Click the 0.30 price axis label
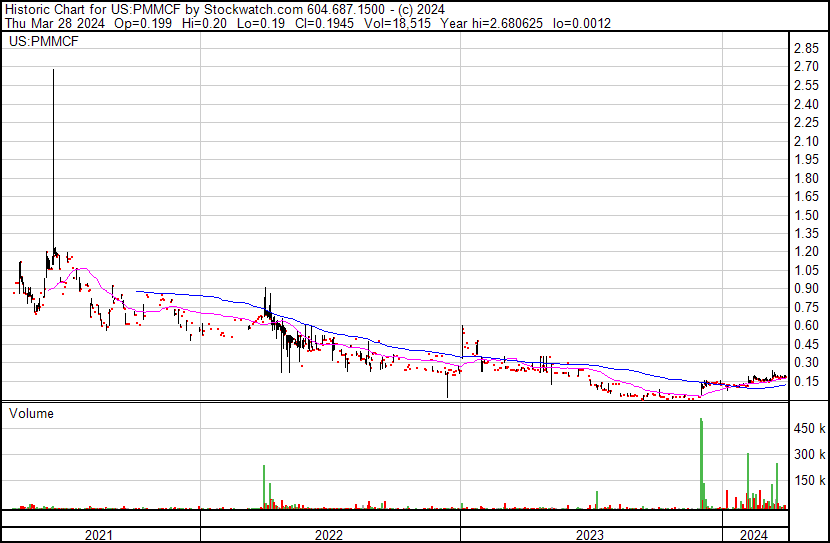This screenshot has width=830, height=543. point(806,363)
